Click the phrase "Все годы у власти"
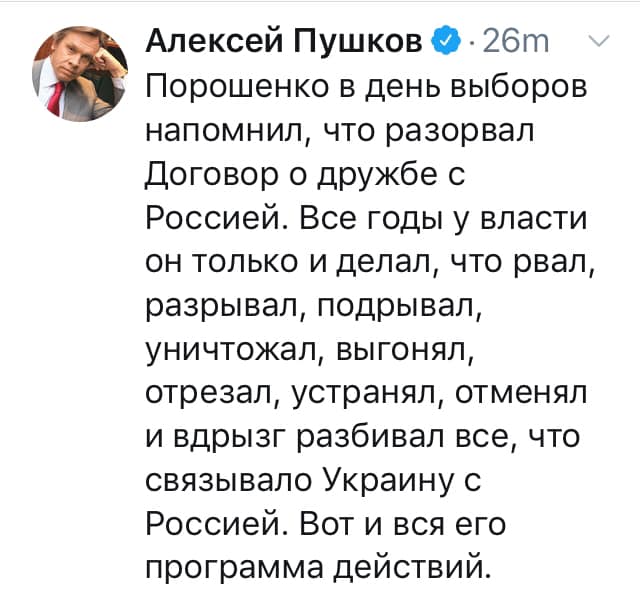Screen dimensions: 640x600 [443, 220]
